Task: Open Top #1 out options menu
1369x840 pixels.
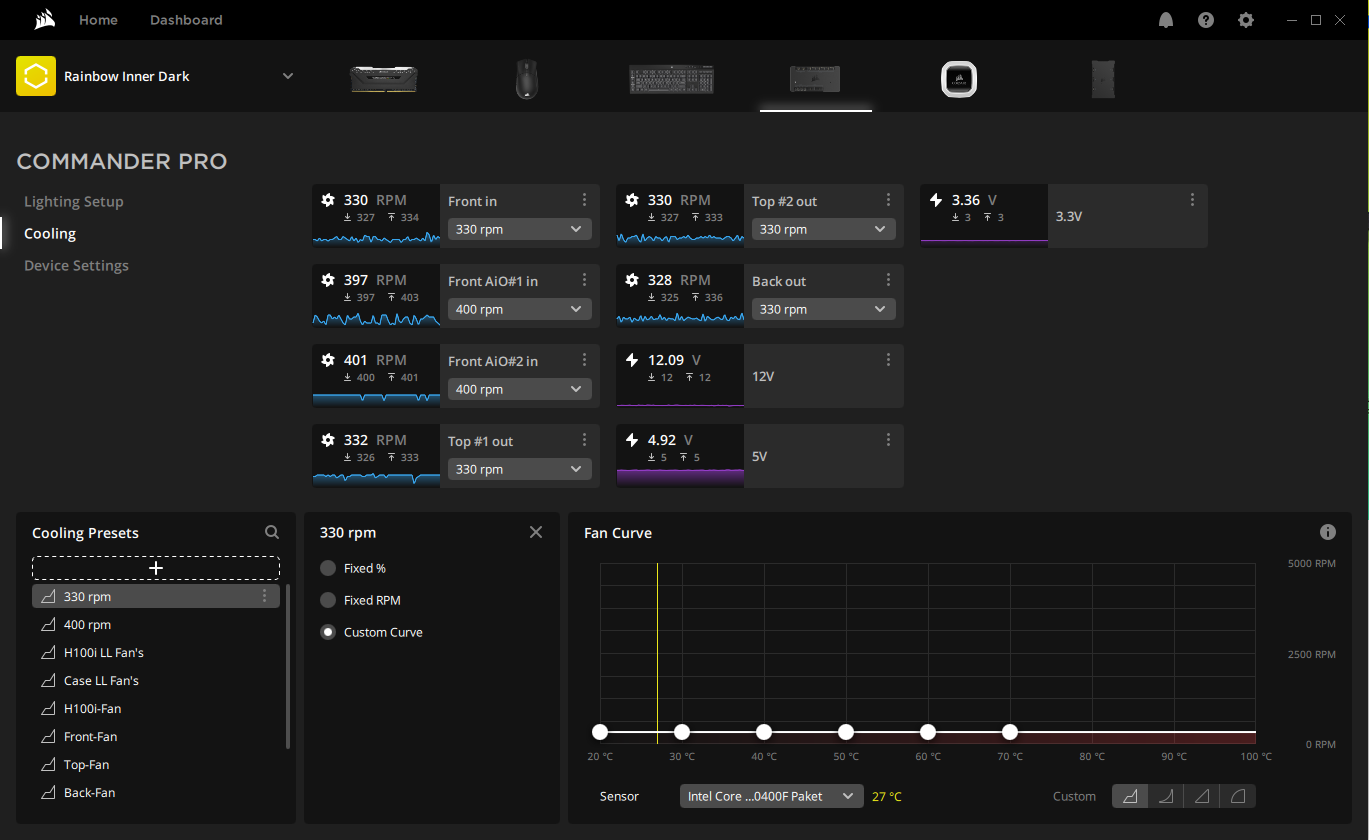Action: click(x=585, y=440)
